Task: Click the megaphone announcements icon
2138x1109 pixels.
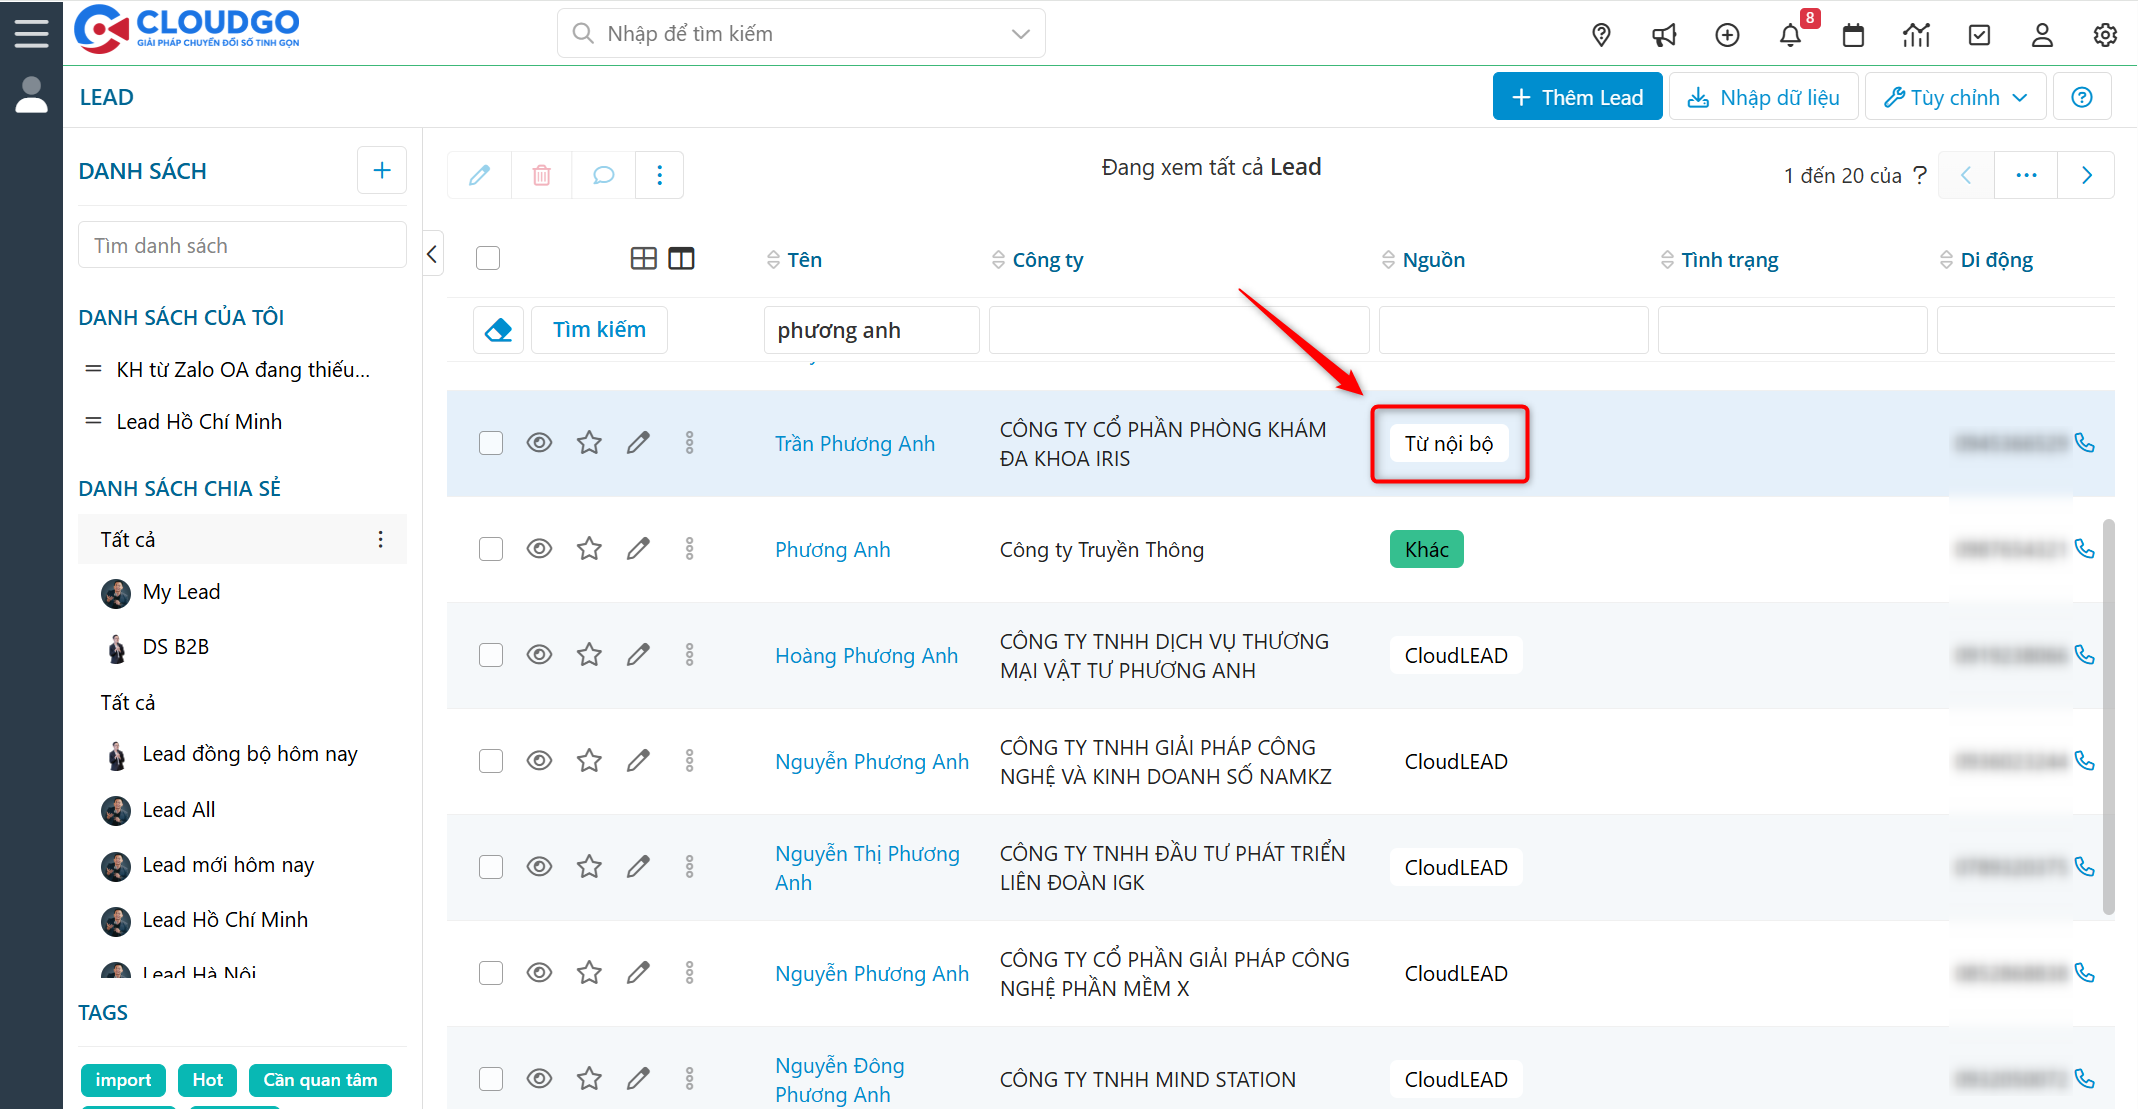Action: [x=1664, y=36]
